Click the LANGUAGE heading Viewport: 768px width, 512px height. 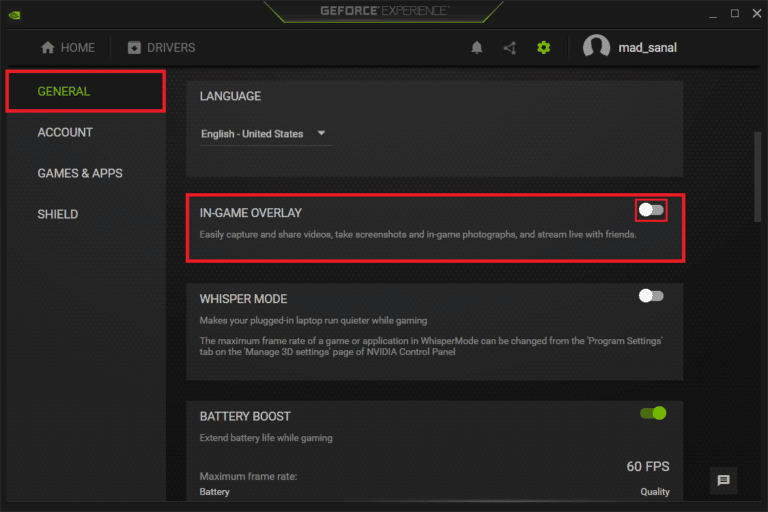coord(230,96)
